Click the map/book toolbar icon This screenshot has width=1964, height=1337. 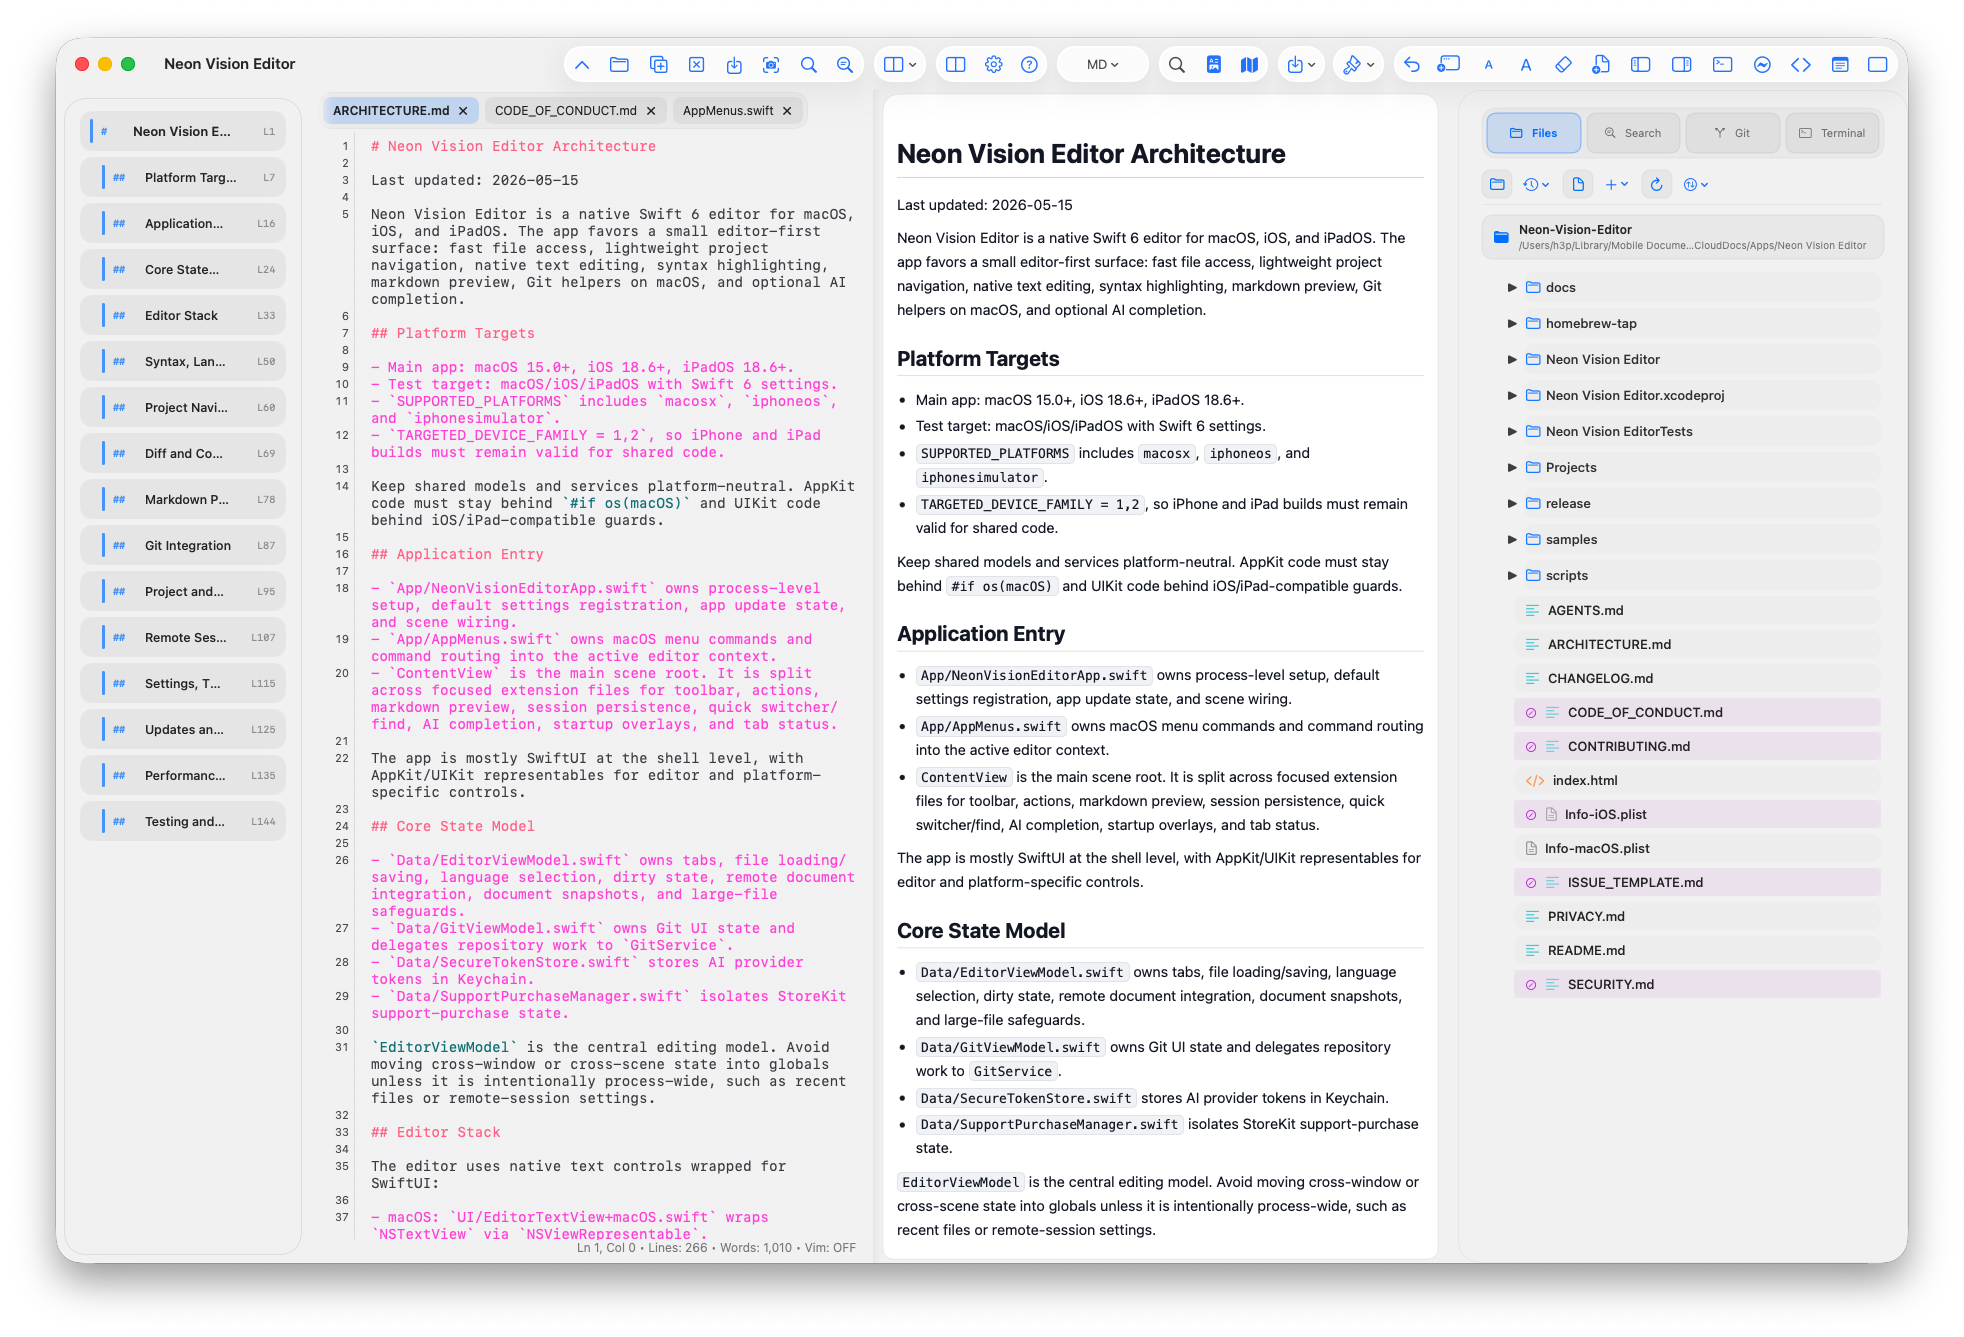(x=1249, y=65)
